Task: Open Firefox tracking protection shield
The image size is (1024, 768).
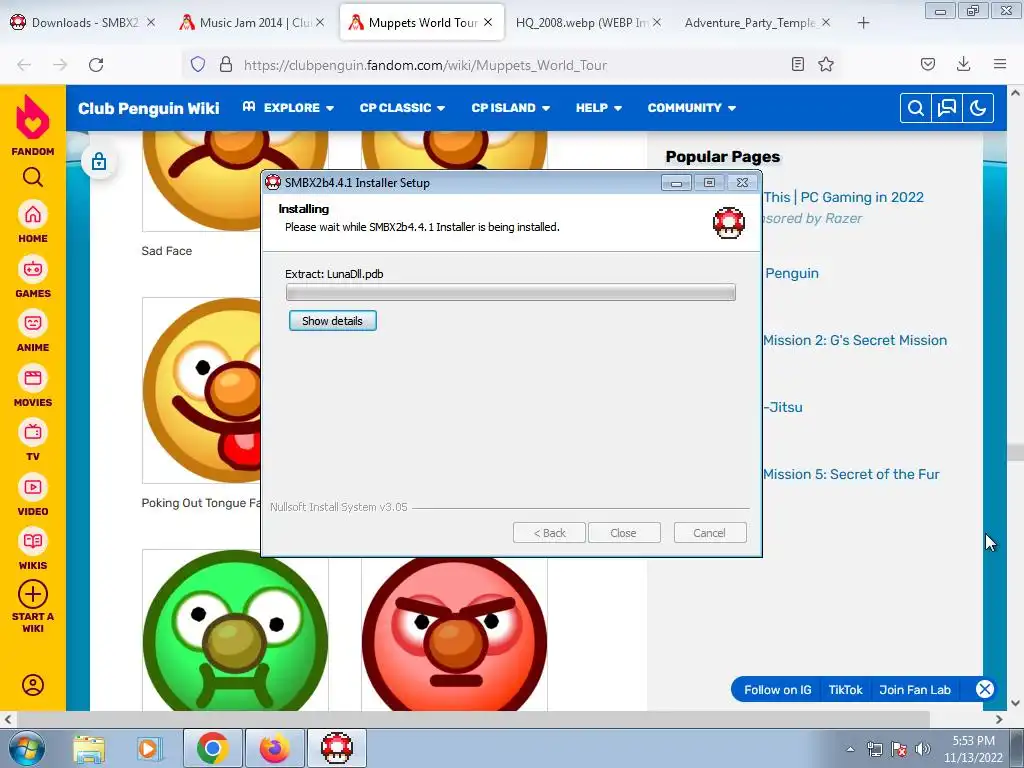Action: [x=198, y=64]
